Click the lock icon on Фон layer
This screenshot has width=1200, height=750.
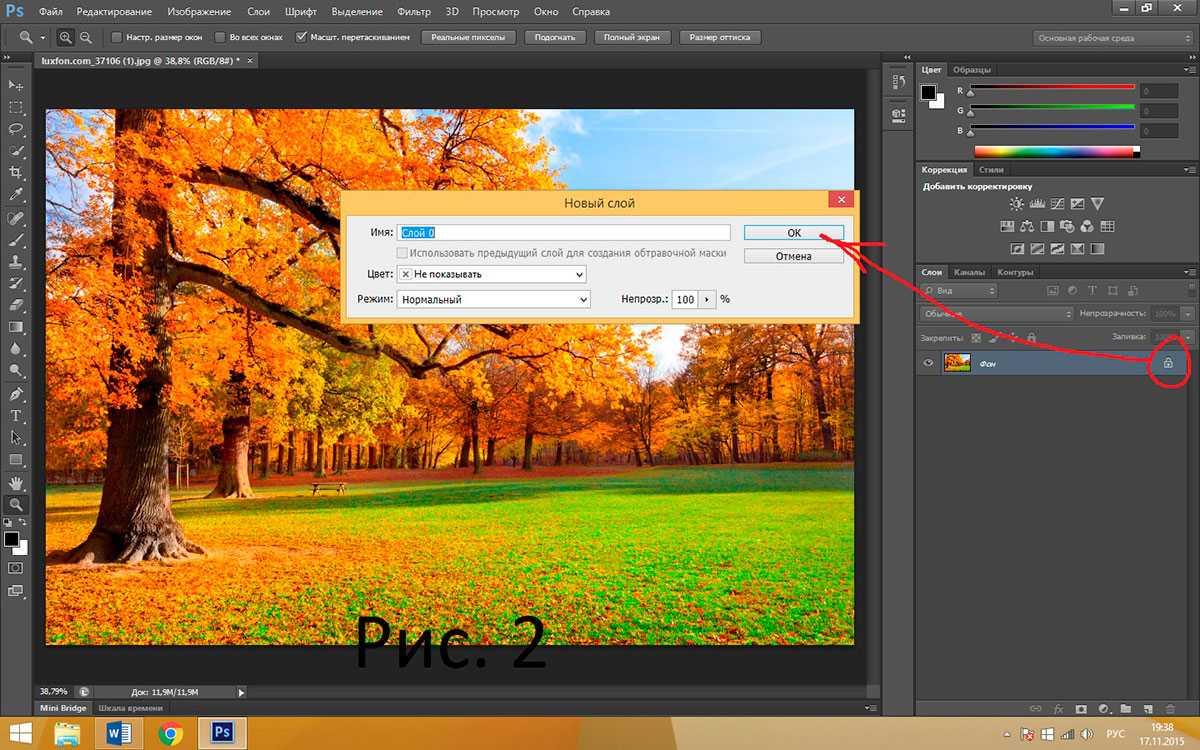[x=1167, y=364]
